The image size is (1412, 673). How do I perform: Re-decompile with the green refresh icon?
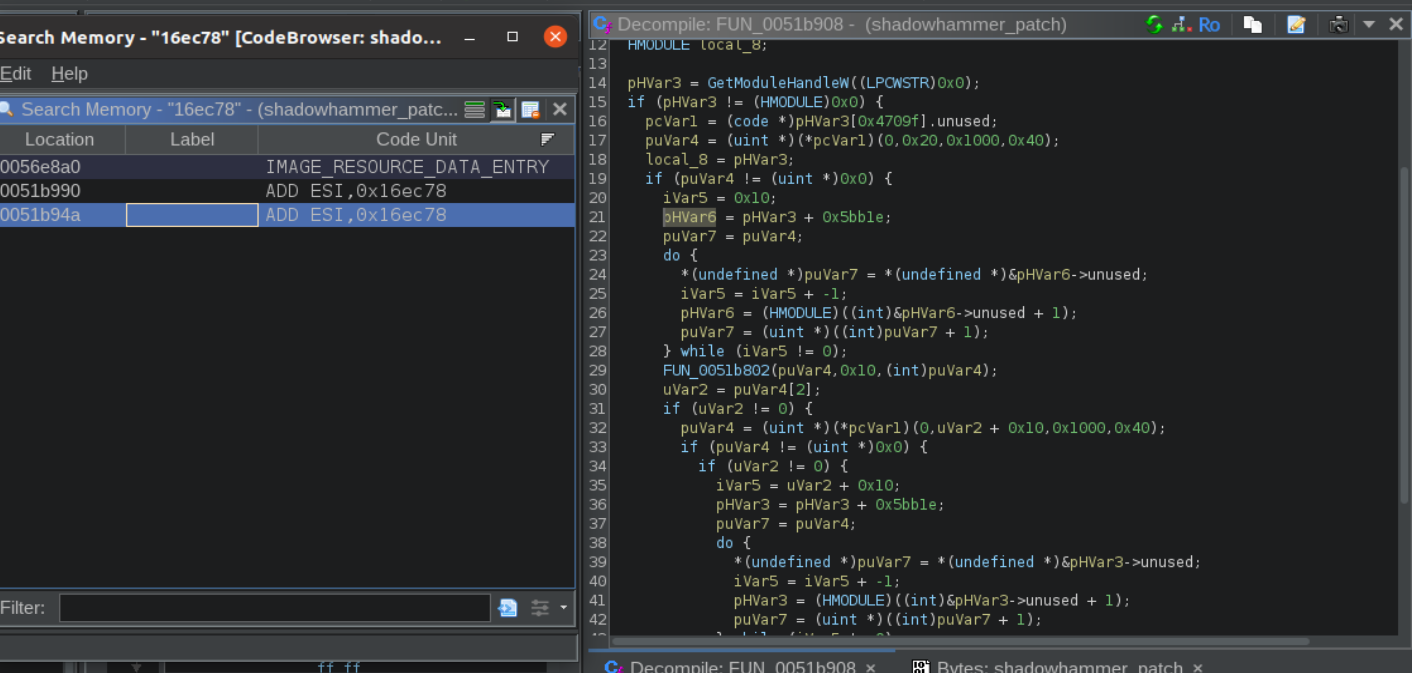coord(1154,25)
